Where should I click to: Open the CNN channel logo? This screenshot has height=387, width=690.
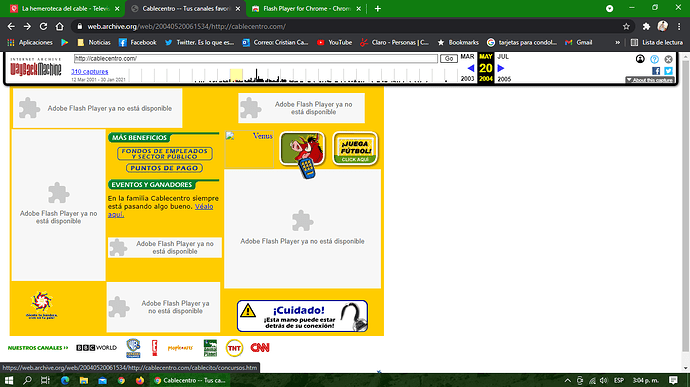[x=260, y=348]
